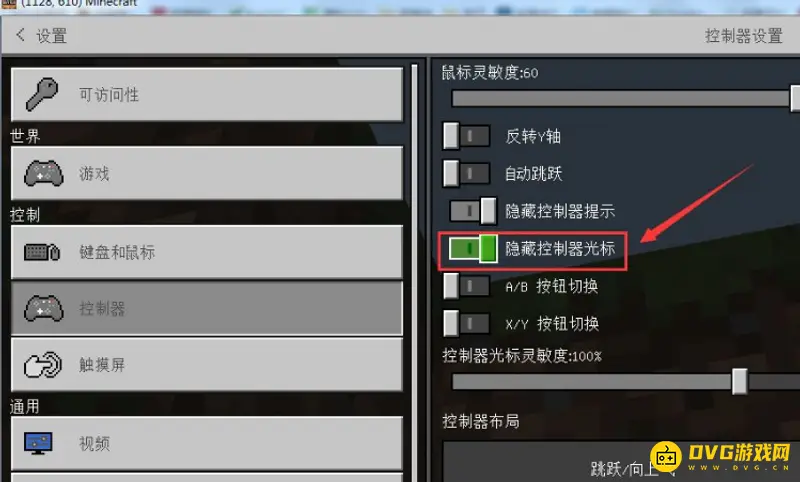Click the 跳跃/向上 layout binding button

[x=621, y=462]
